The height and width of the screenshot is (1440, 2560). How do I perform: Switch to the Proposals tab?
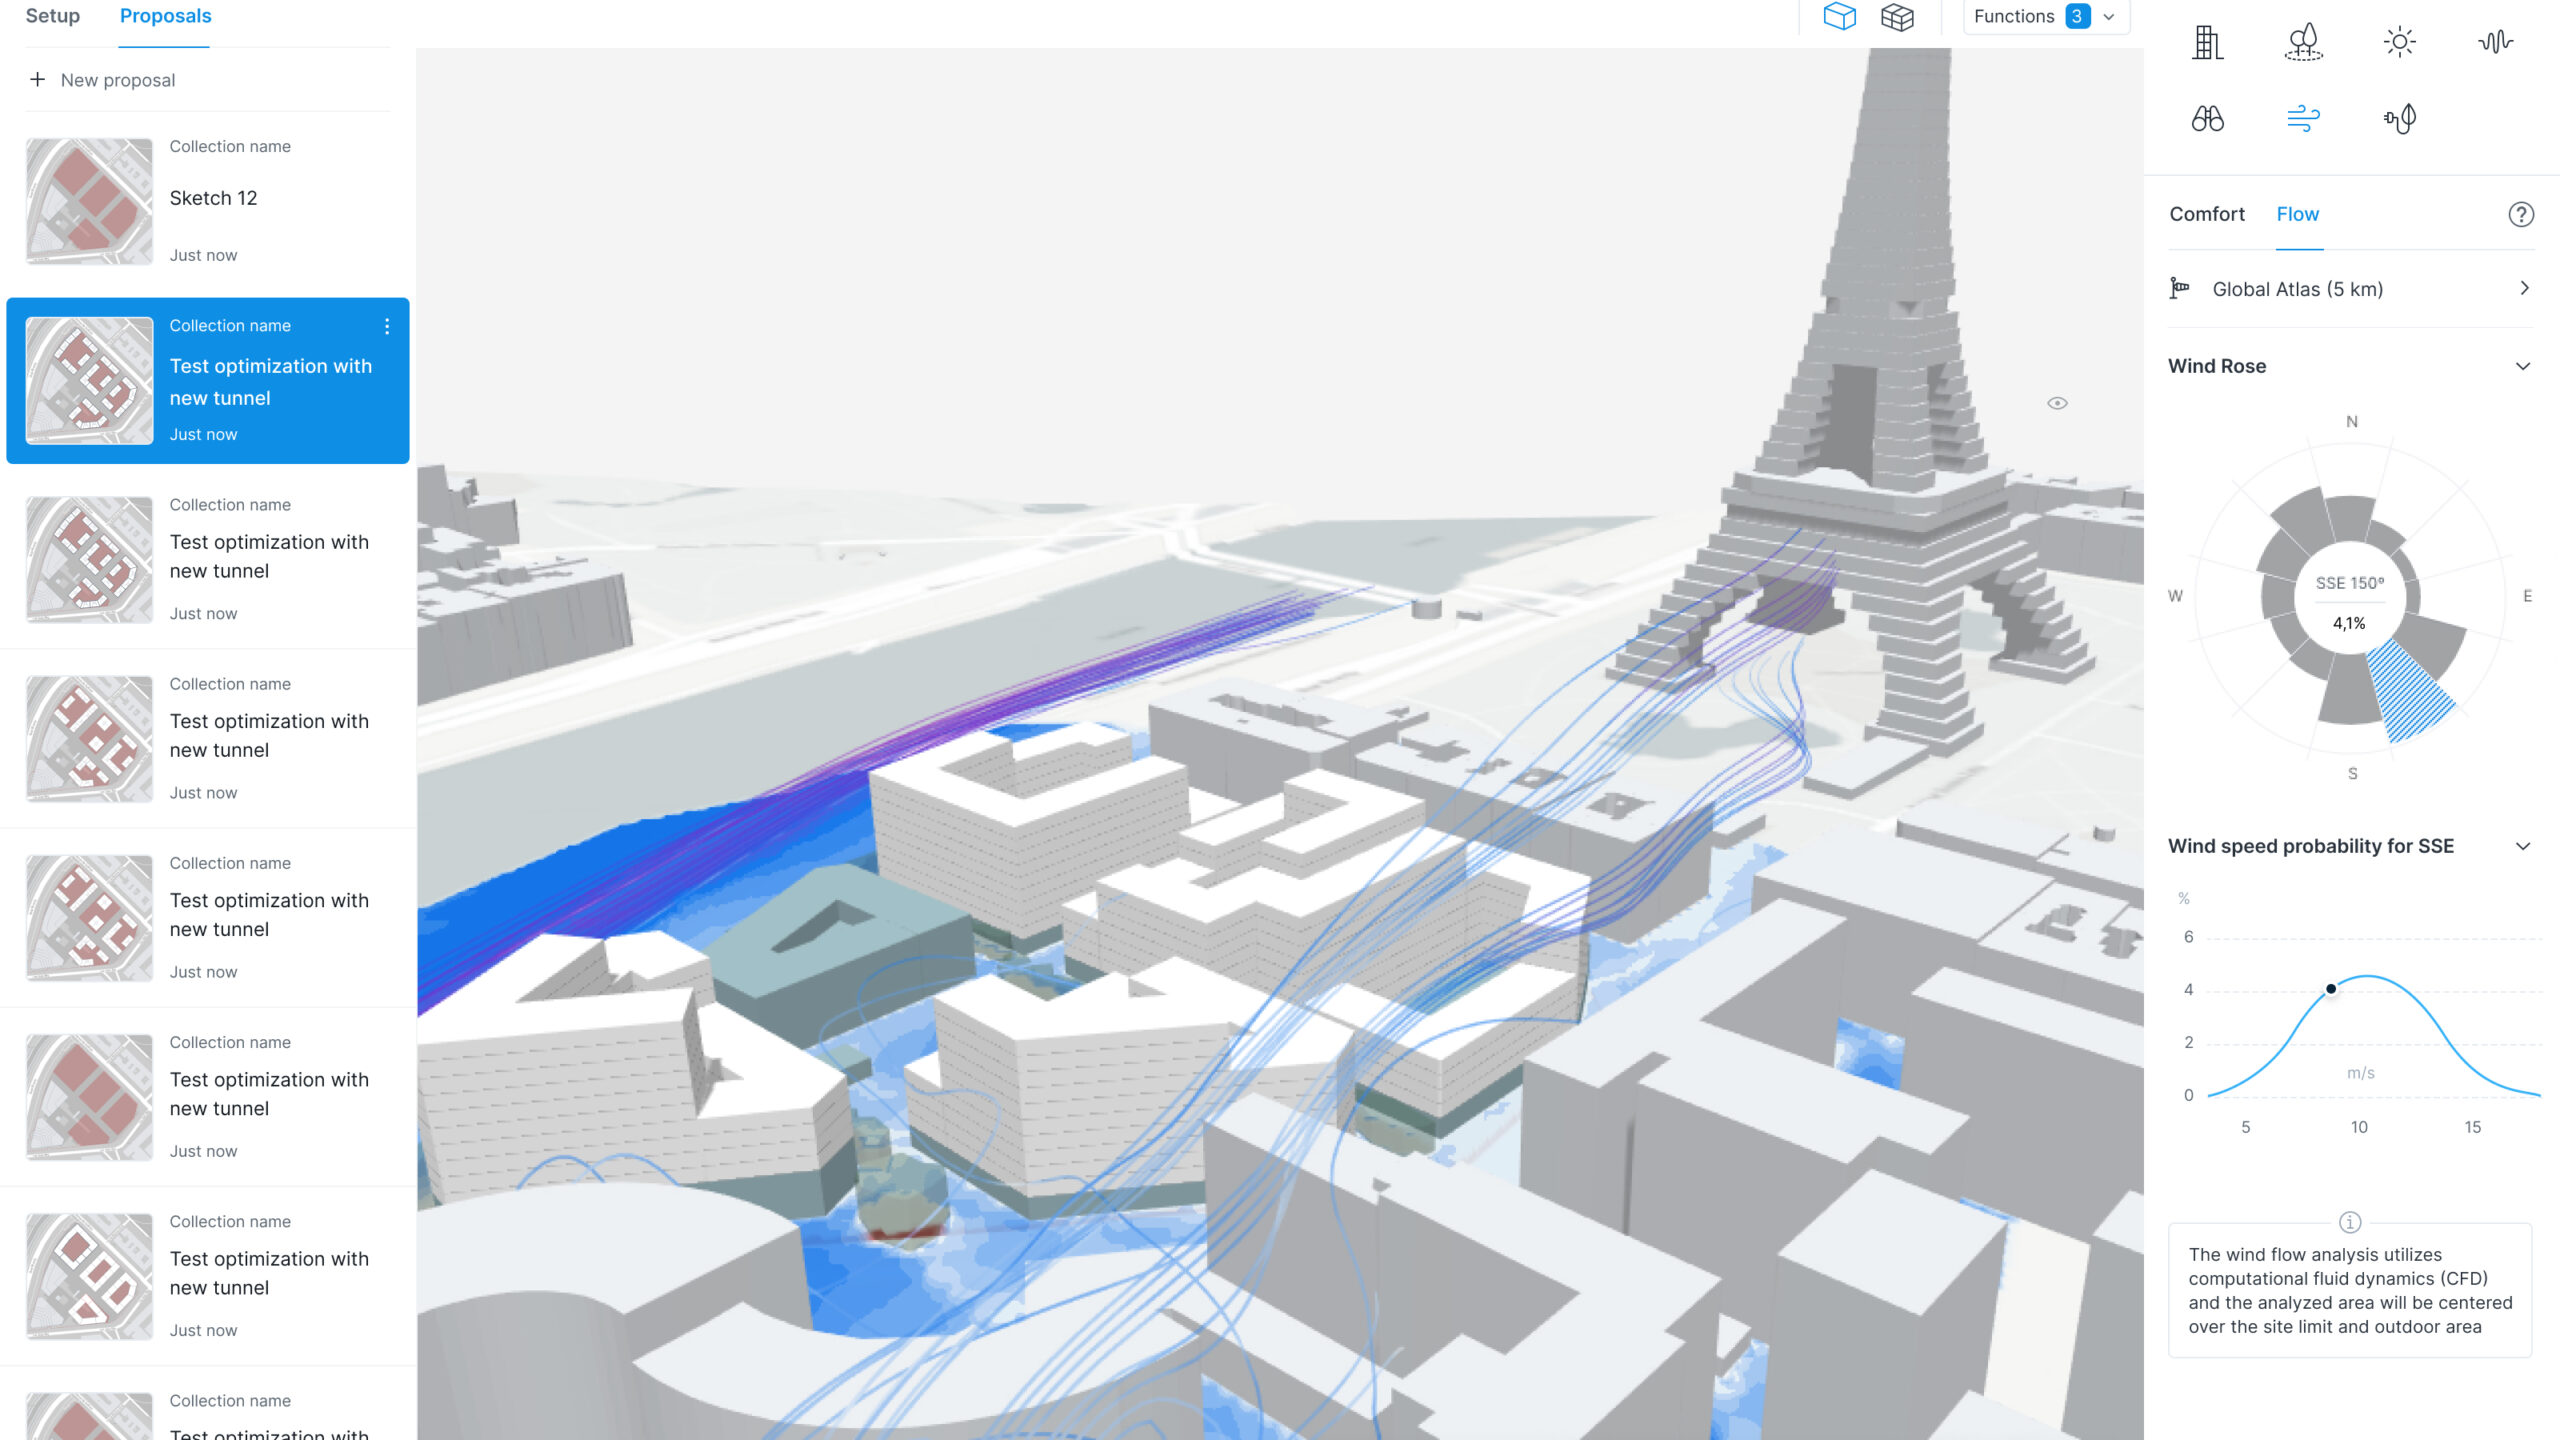[165, 16]
